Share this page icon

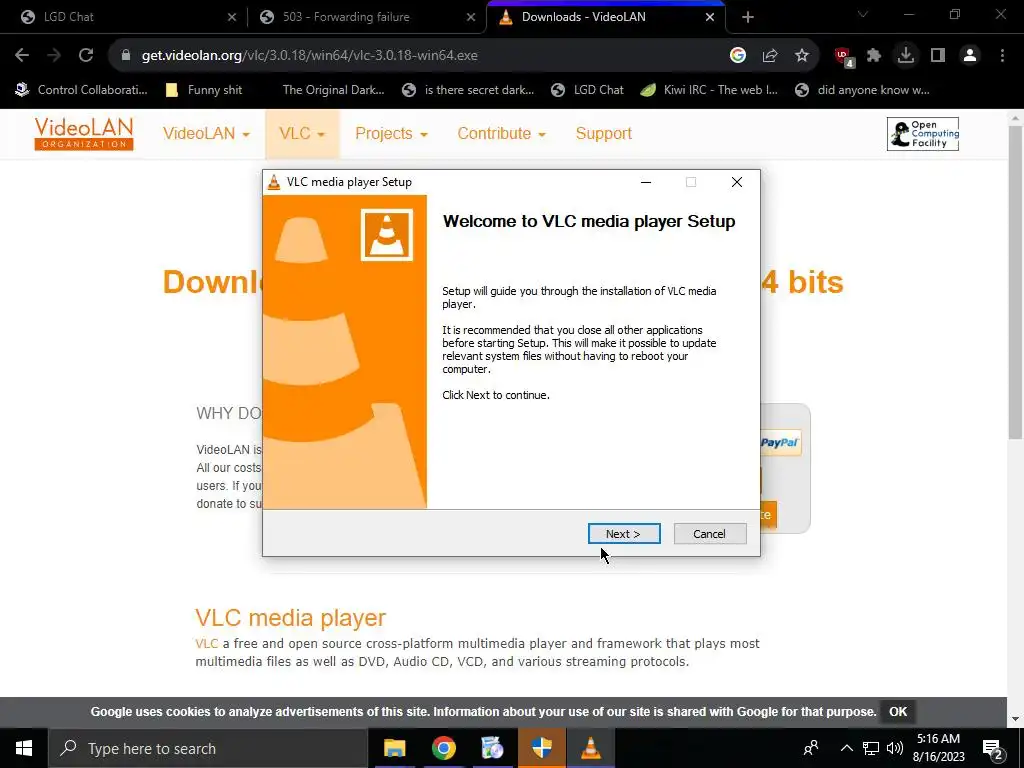tap(770, 56)
